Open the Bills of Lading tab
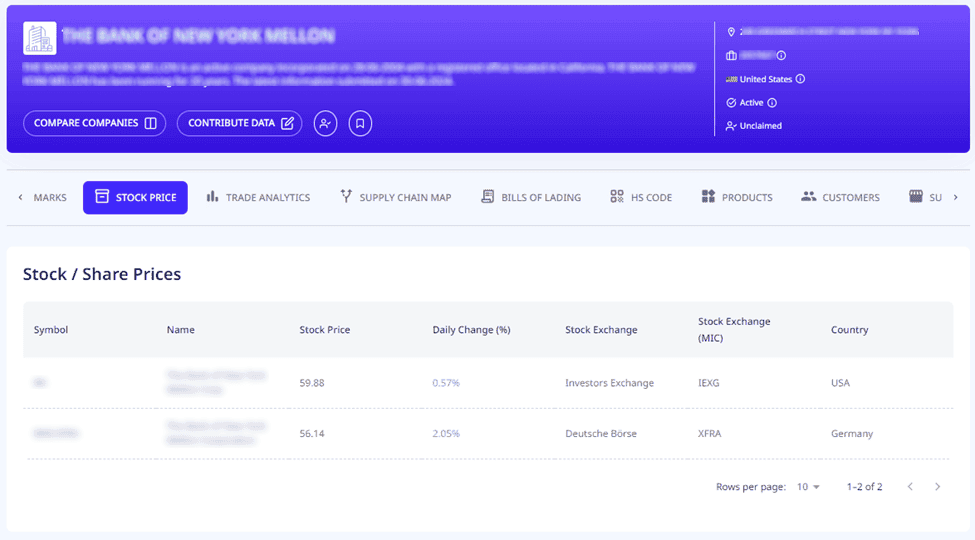This screenshot has height=540, width=975. (x=531, y=197)
